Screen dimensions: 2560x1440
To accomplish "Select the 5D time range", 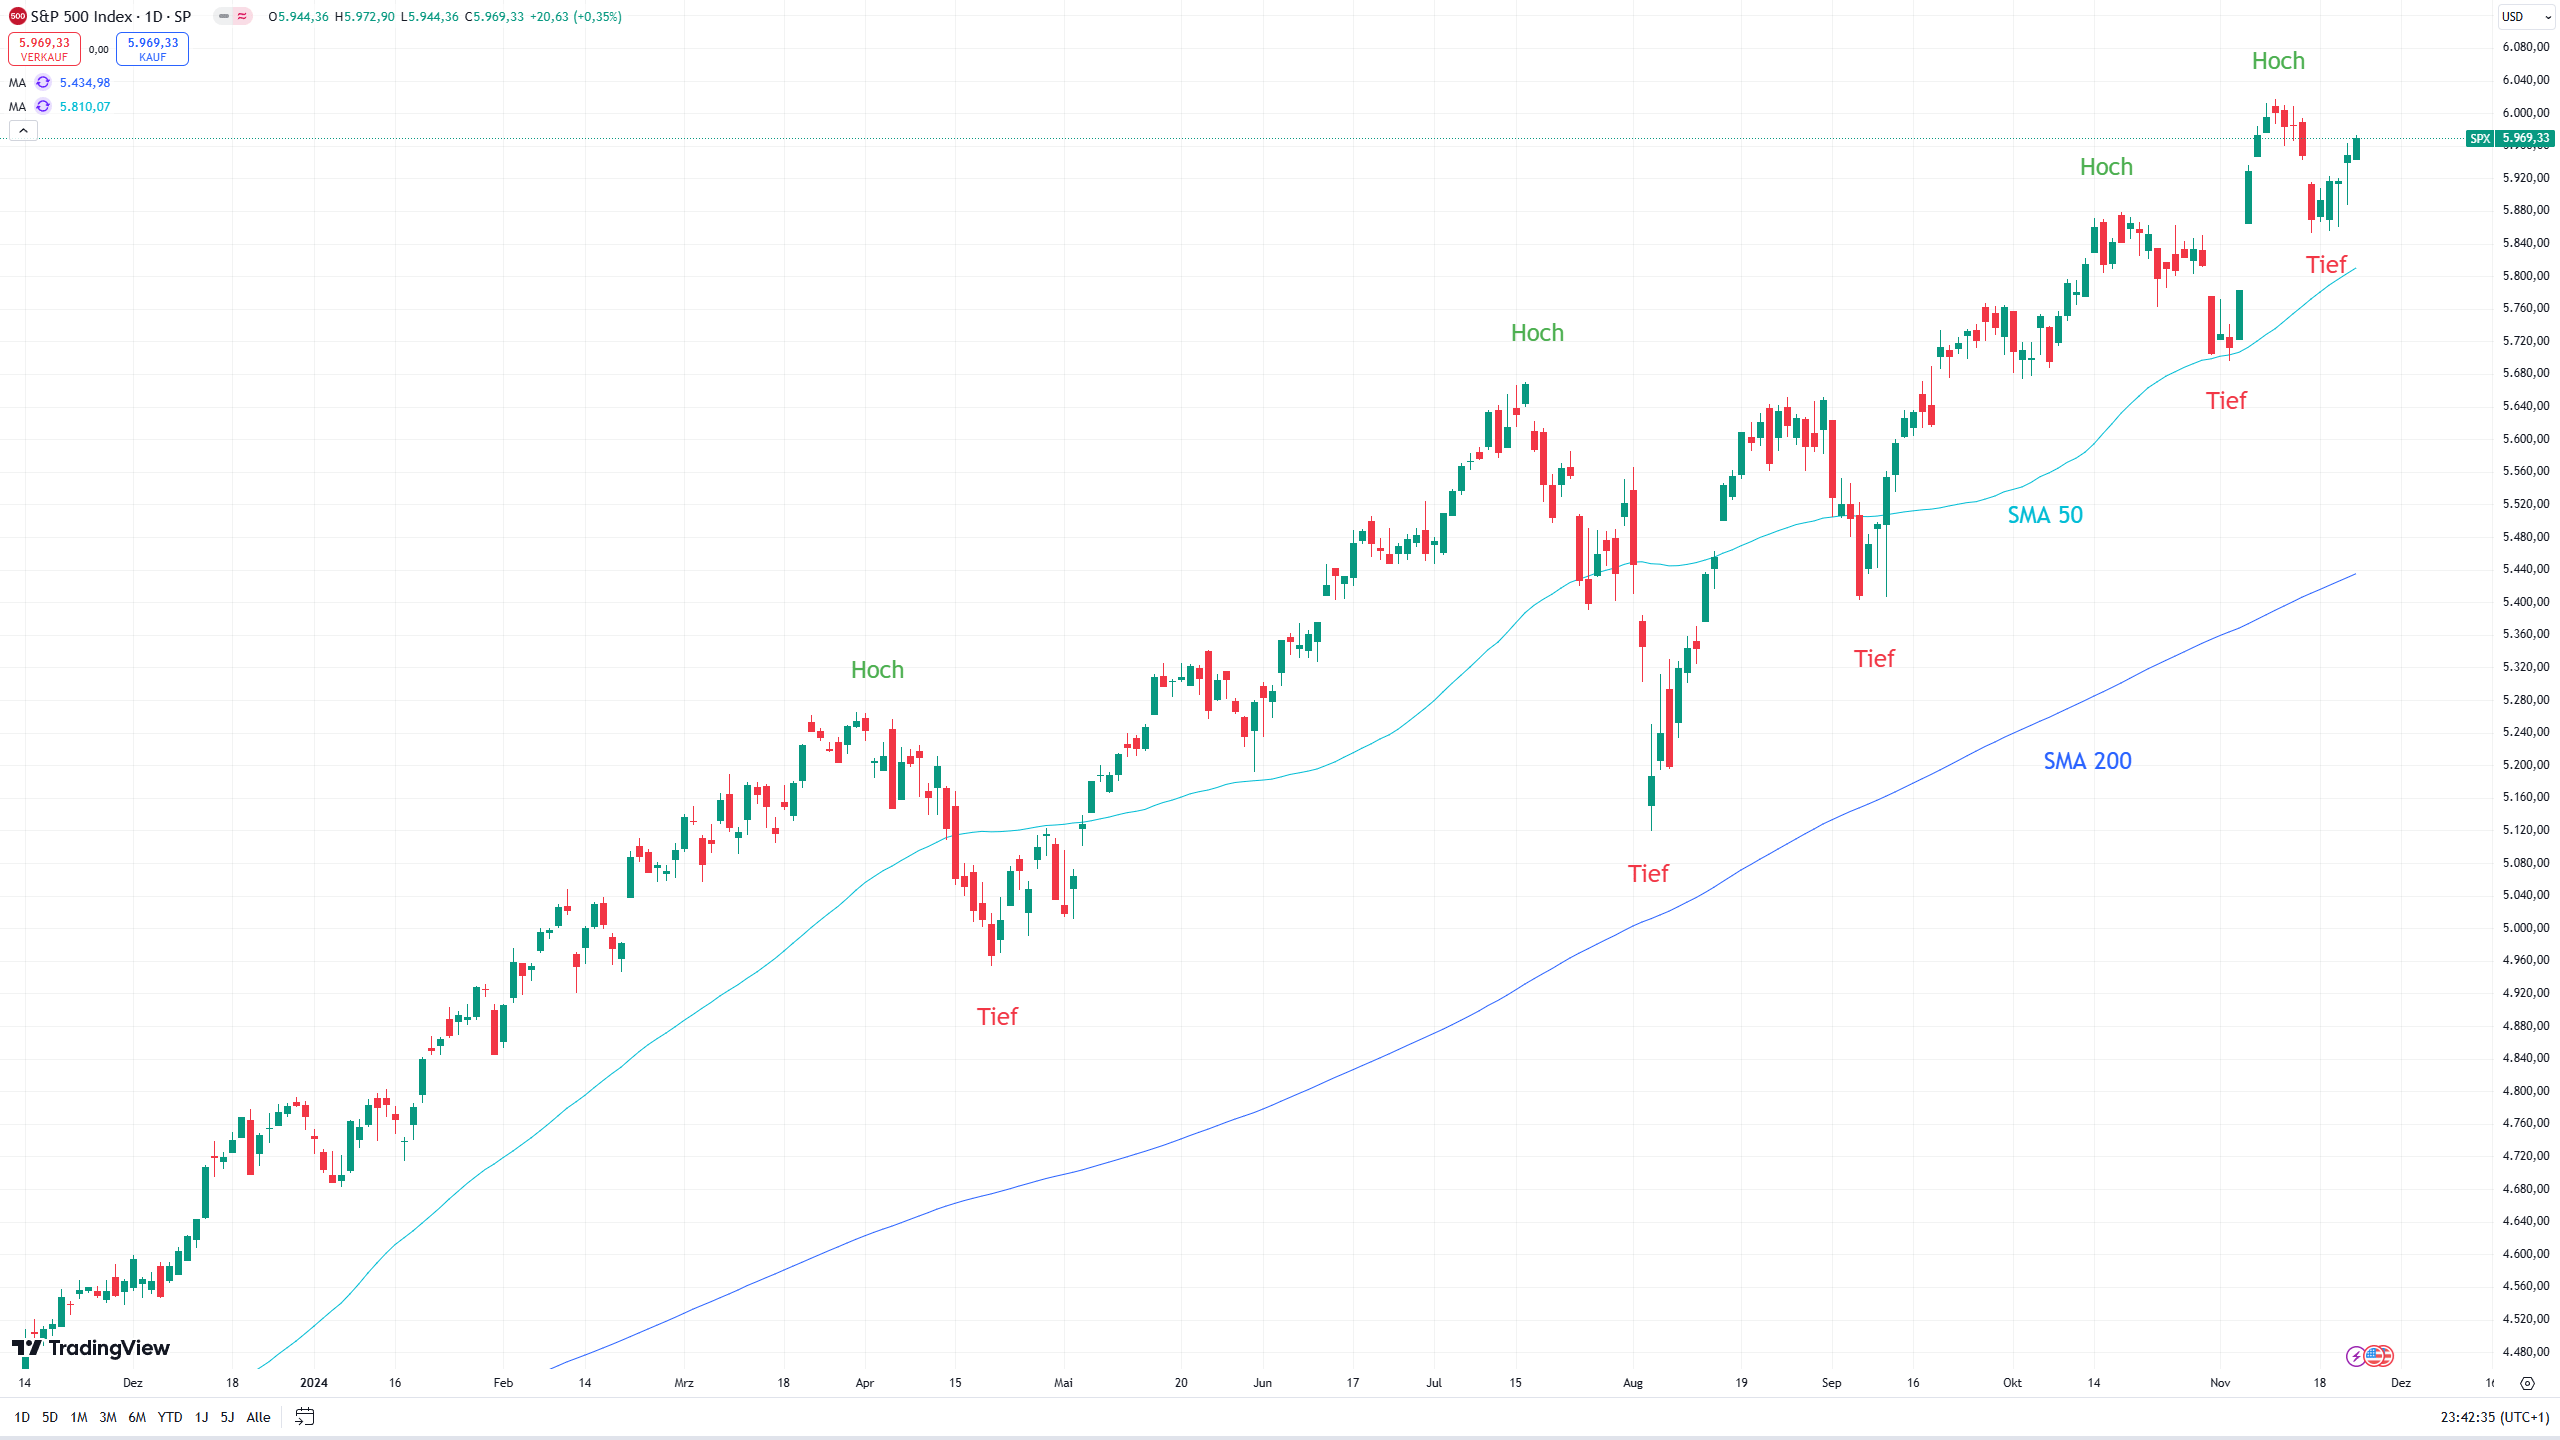I will click(50, 1417).
